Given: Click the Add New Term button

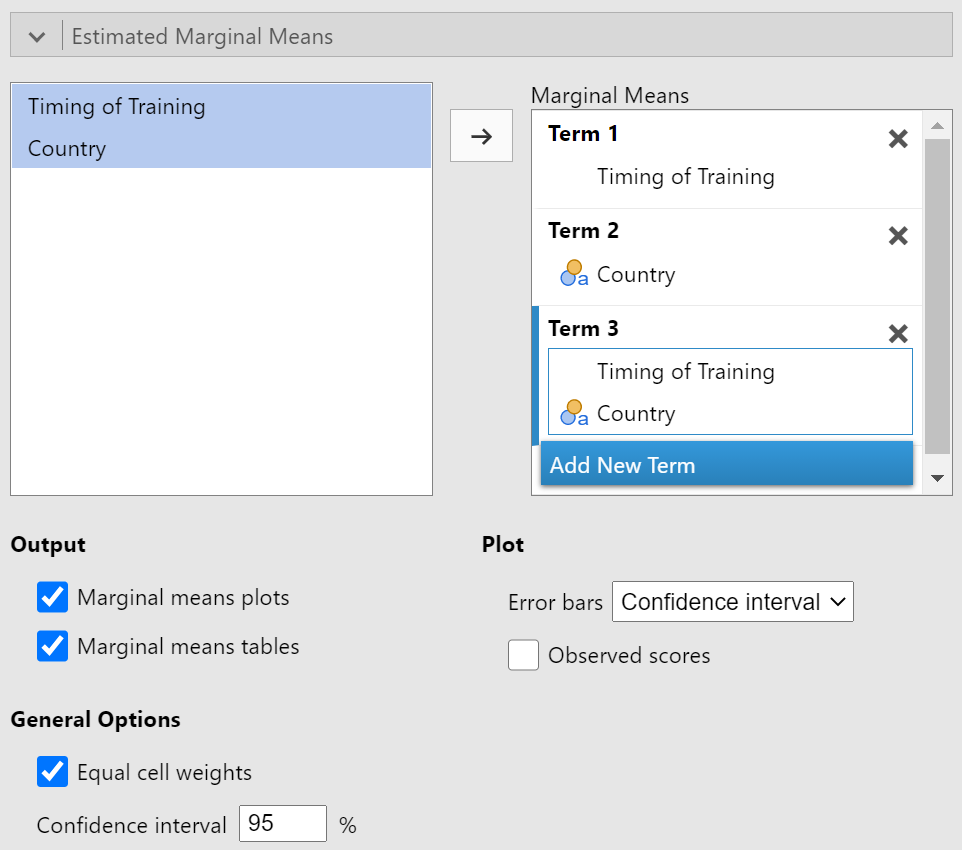Looking at the screenshot, I should tap(726, 465).
